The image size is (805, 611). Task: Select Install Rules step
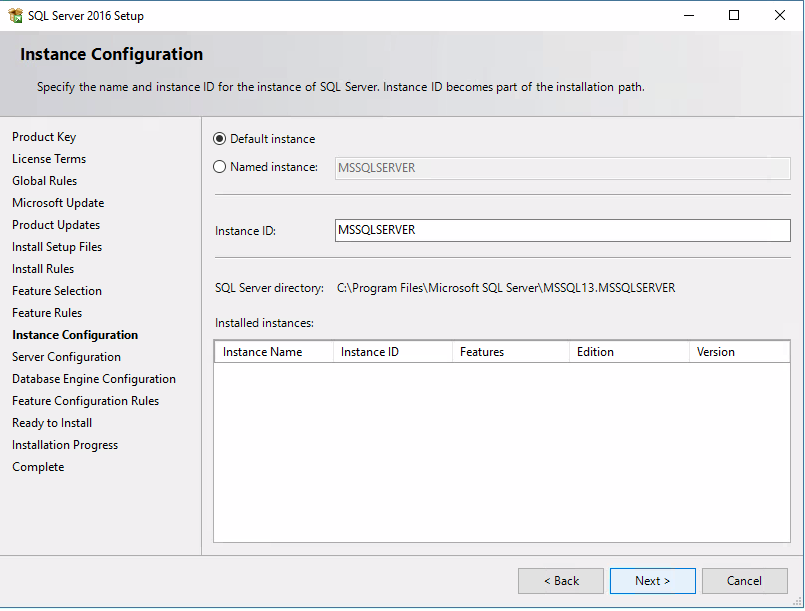coord(42,268)
